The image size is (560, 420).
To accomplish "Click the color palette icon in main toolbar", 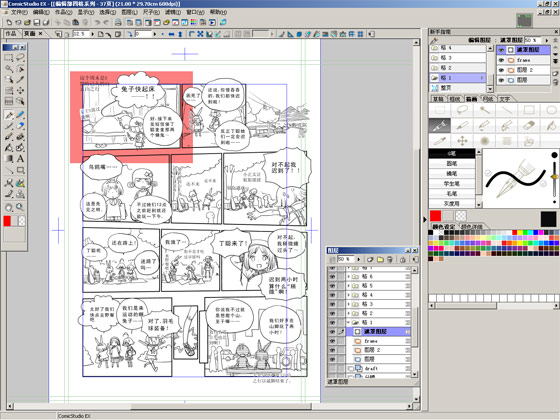I will click(193, 22).
